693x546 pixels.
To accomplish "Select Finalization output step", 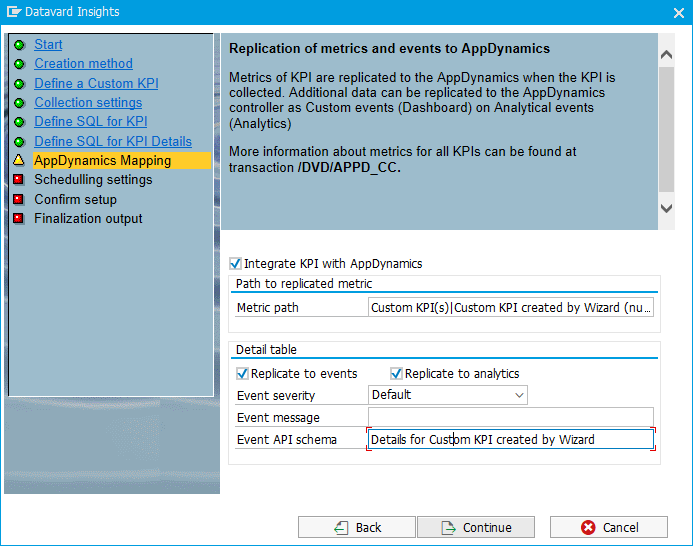I will (88, 218).
